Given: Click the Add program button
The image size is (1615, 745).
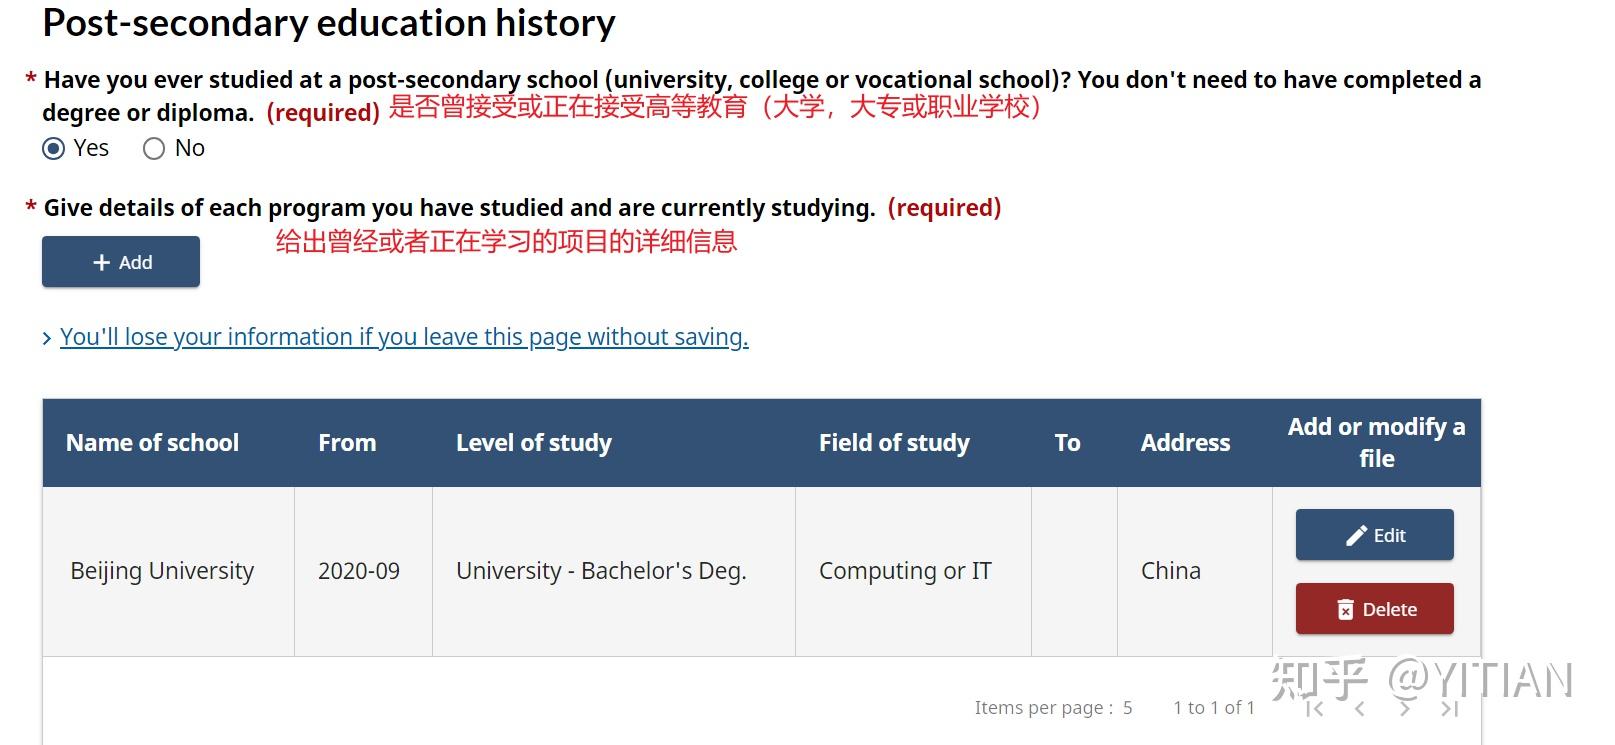Looking at the screenshot, I should pos(121,262).
